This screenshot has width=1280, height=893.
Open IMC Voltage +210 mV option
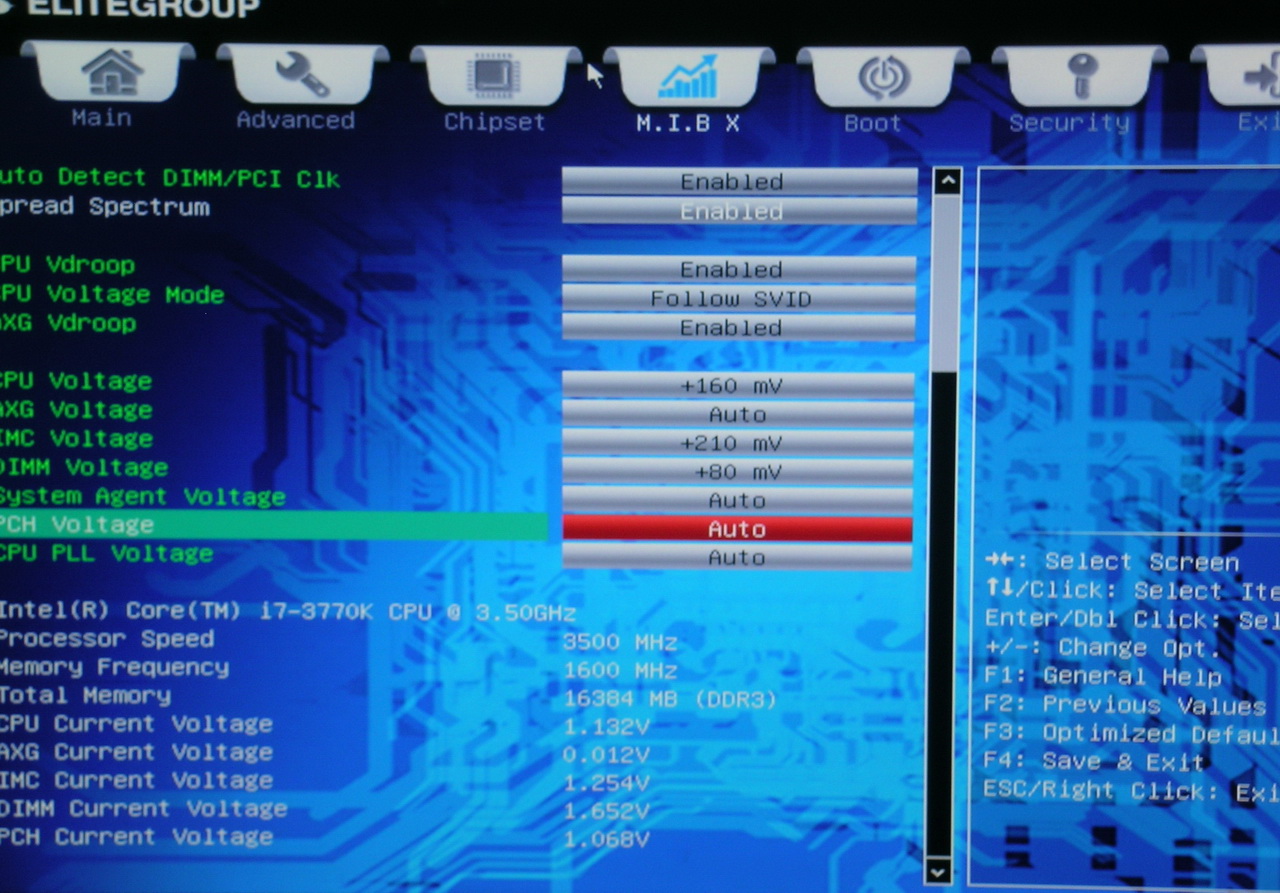coord(737,443)
